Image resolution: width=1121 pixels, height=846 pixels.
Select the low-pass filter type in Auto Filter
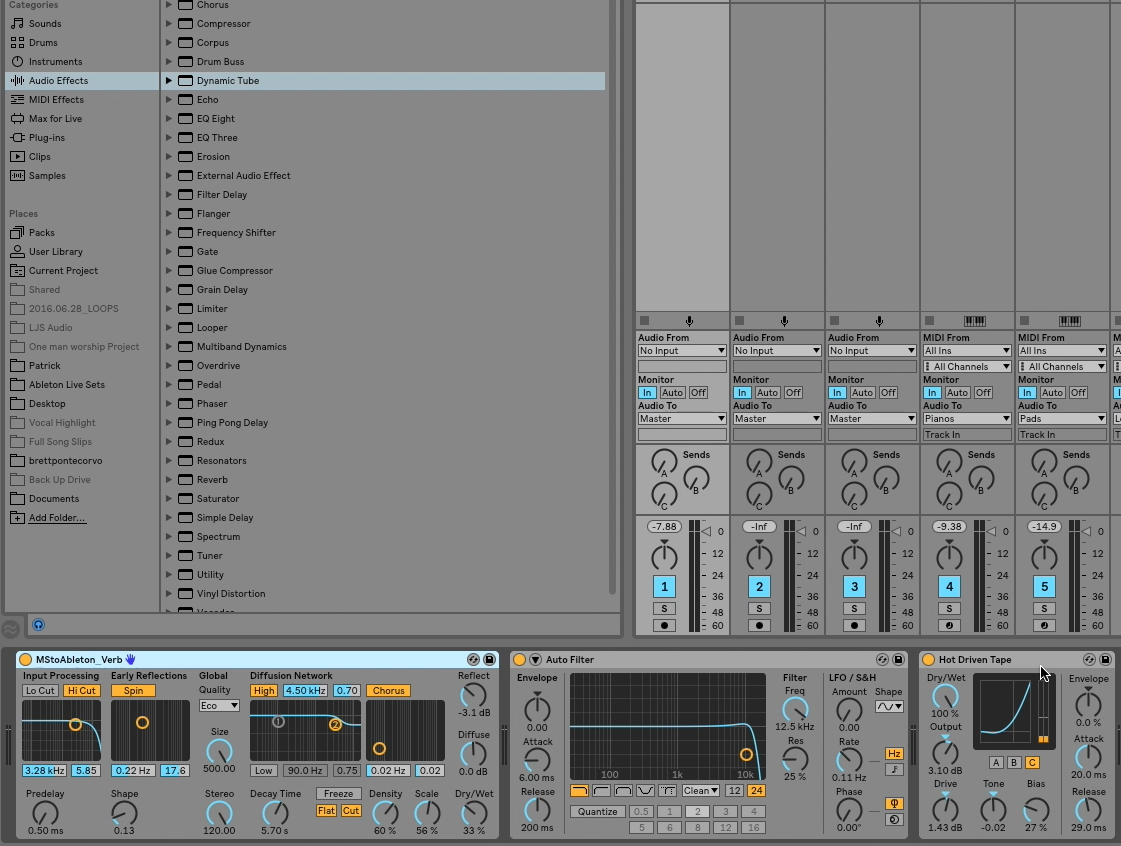point(579,790)
